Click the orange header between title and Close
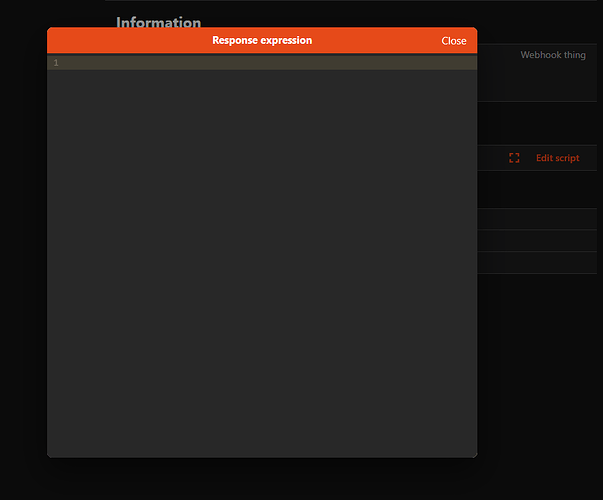The width and height of the screenshot is (603, 500). click(376, 40)
